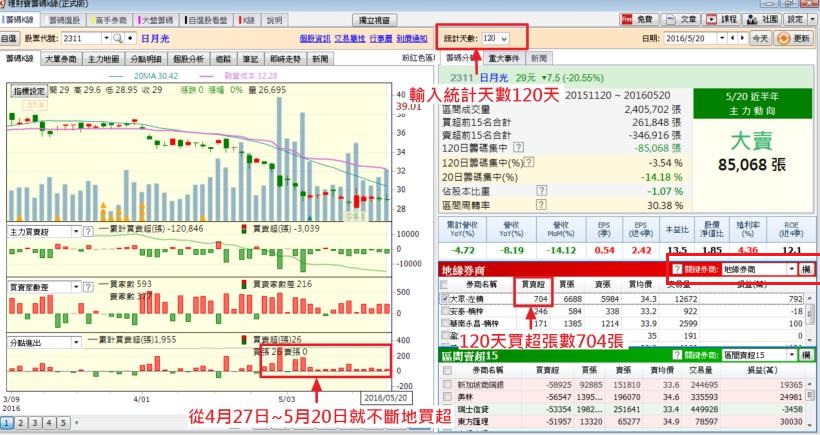Switch to the 高手券商 top tab
Image resolution: width=820 pixels, height=435 pixels.
[x=110, y=20]
